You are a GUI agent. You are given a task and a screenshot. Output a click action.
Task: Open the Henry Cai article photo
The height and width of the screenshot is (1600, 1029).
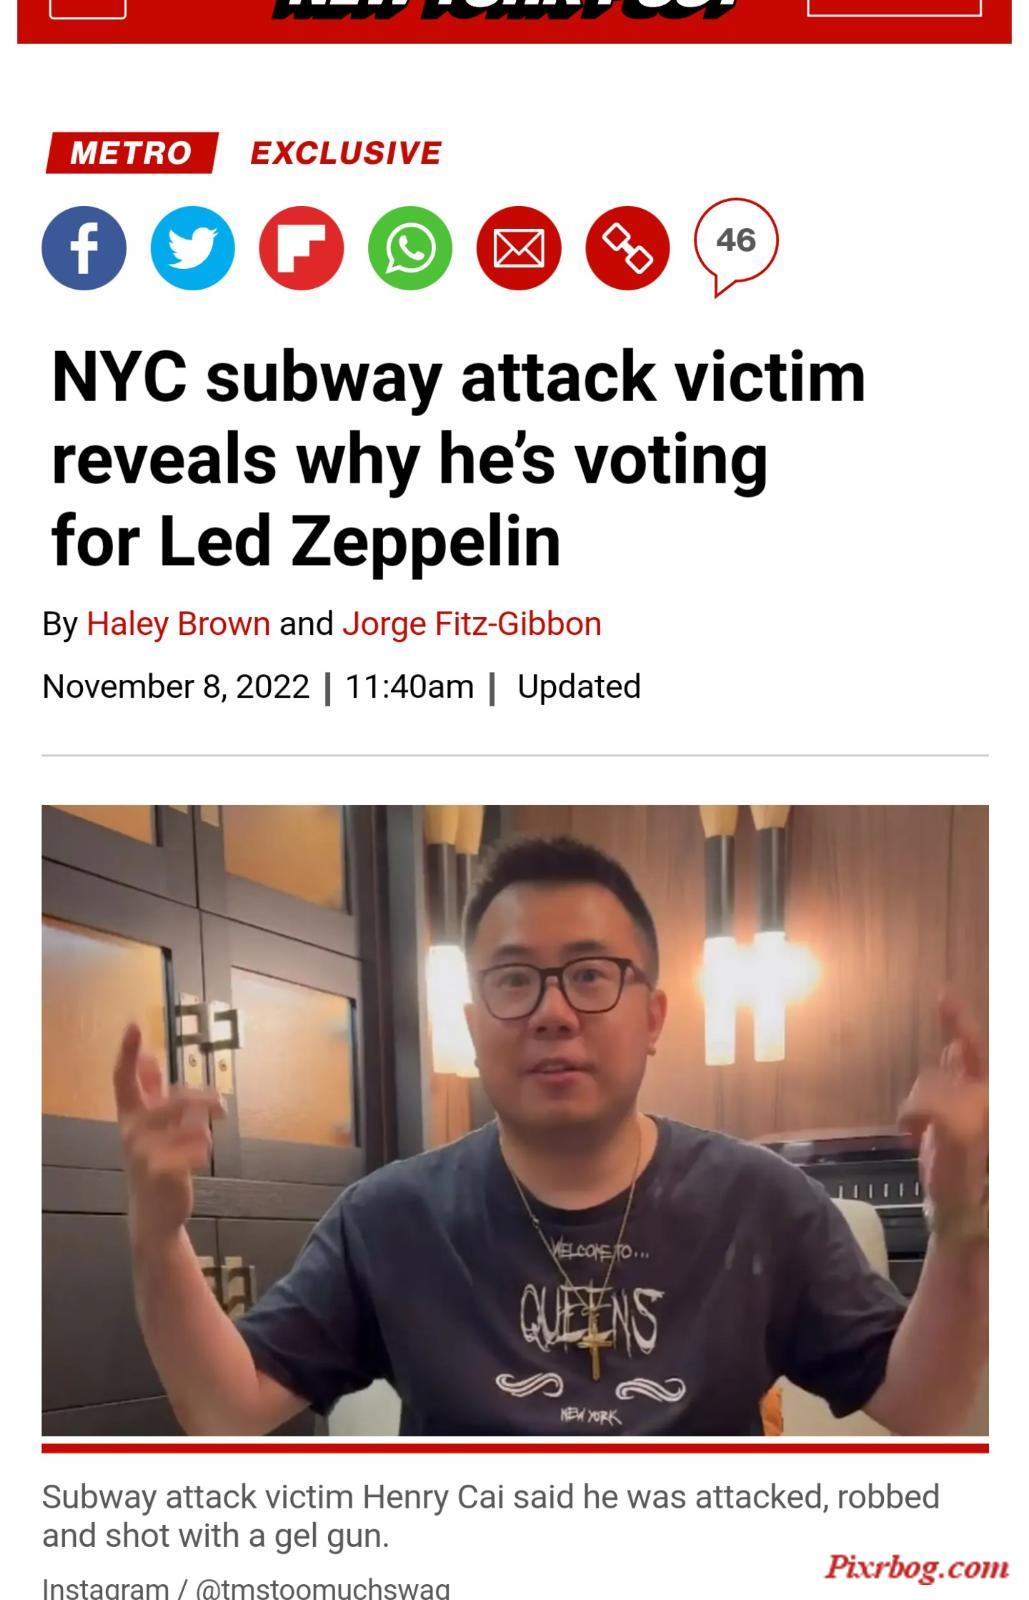pos(515,1120)
